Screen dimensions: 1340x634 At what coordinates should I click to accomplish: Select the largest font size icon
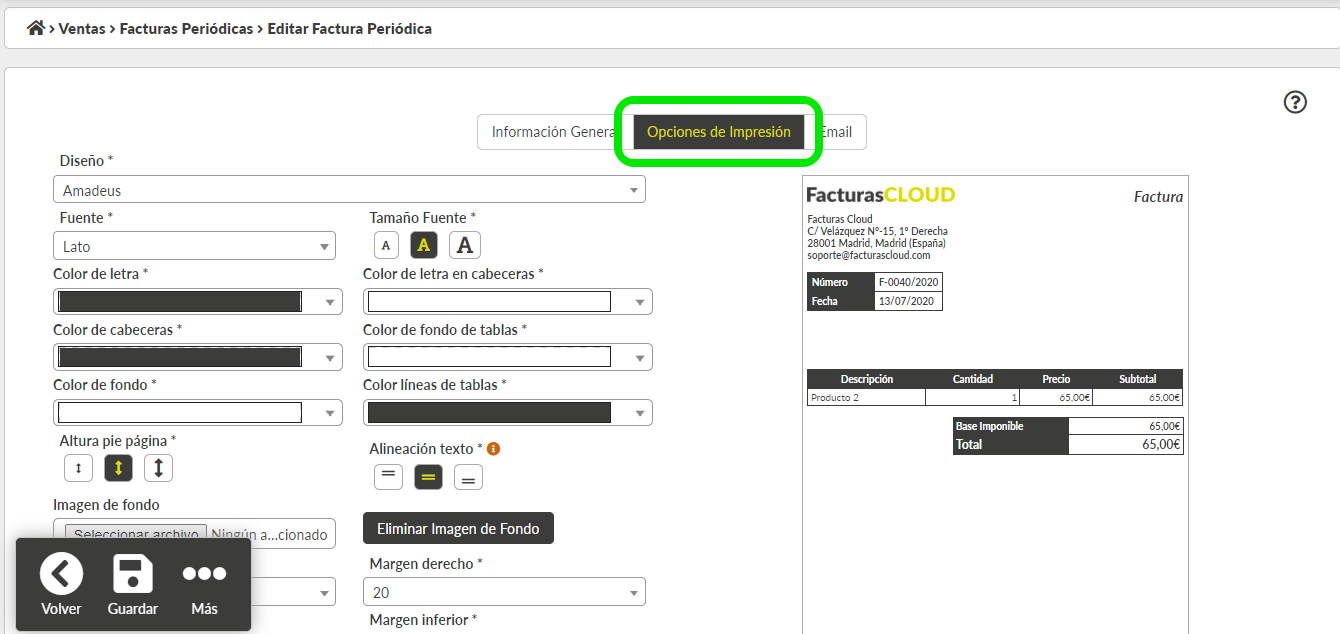(x=464, y=245)
